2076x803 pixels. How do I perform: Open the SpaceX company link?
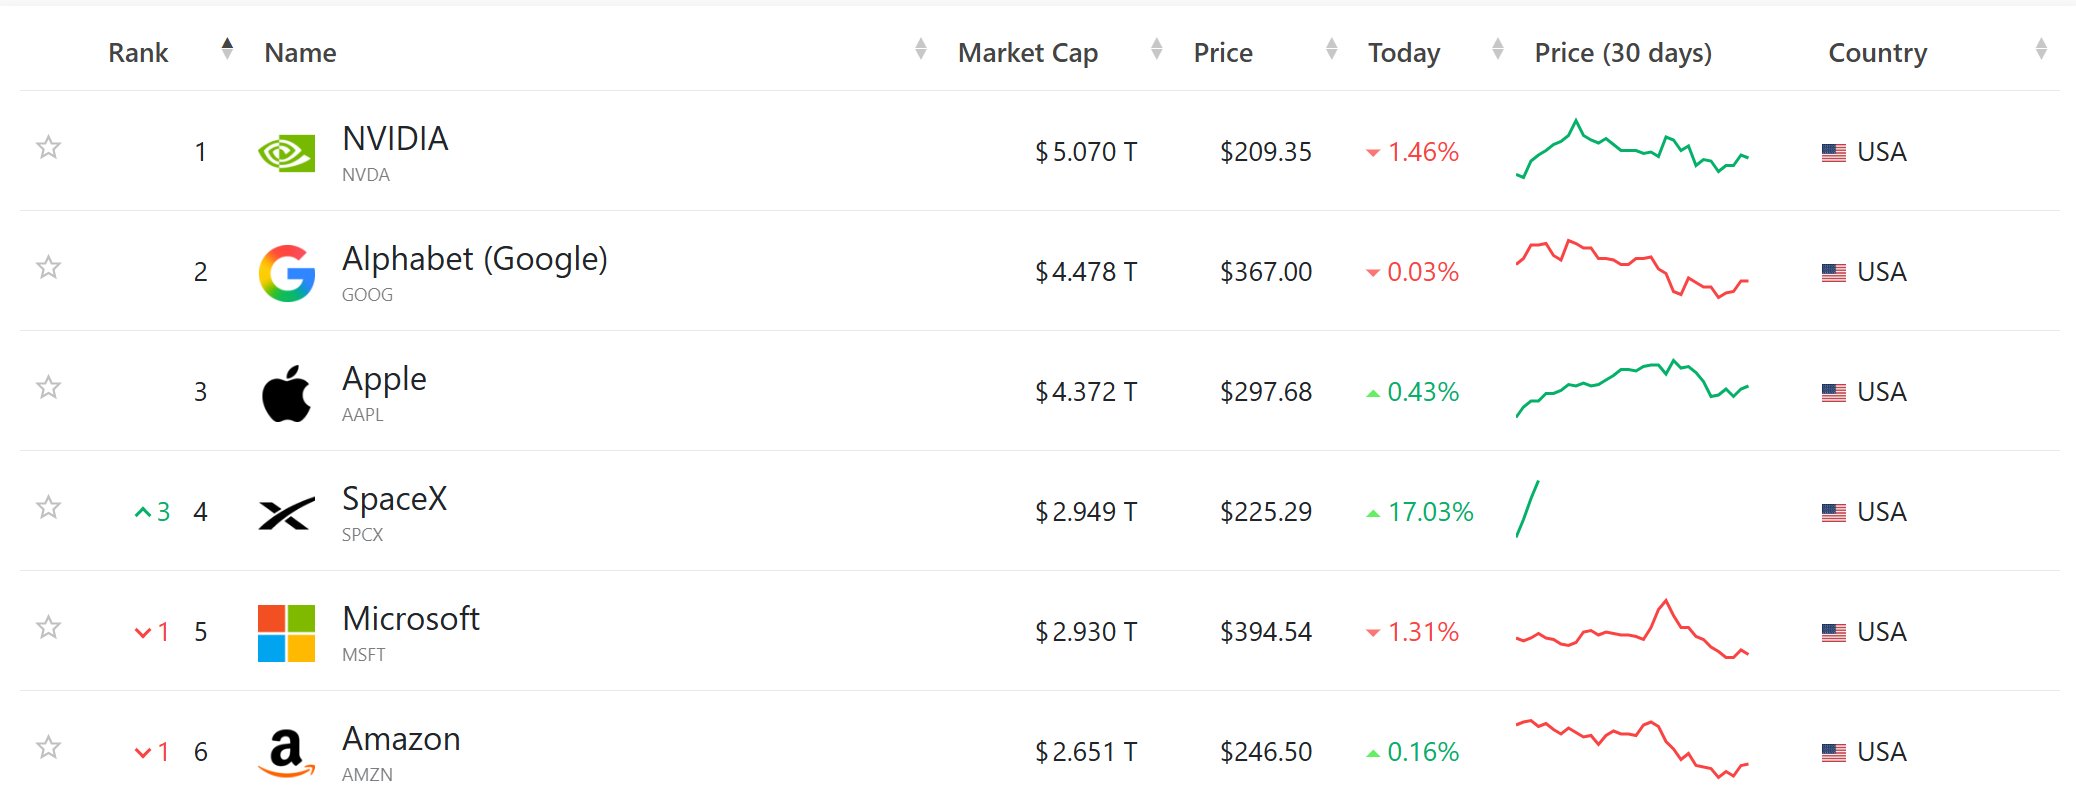[x=394, y=498]
